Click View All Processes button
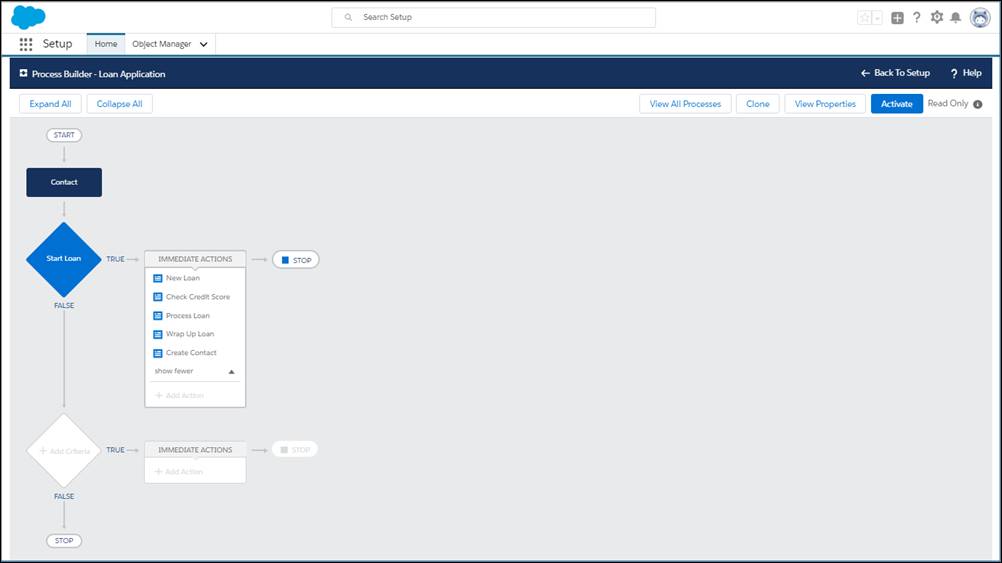 pyautogui.click(x=685, y=104)
